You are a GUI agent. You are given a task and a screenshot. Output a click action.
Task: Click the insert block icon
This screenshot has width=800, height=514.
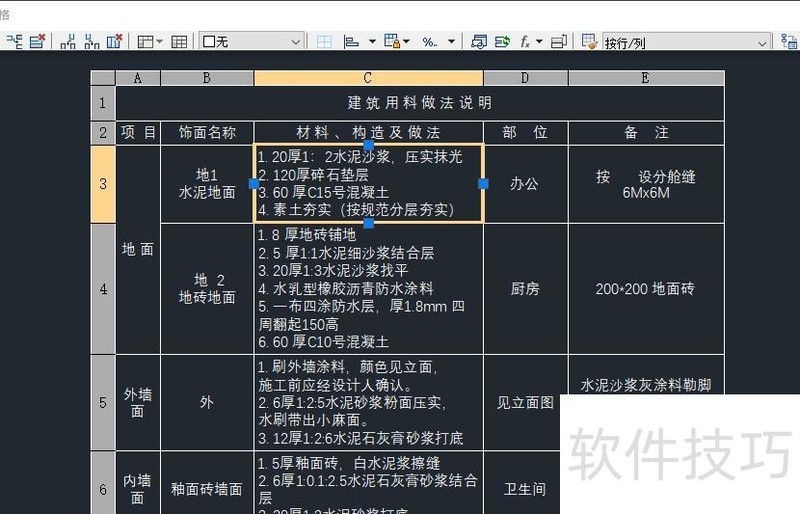(x=478, y=42)
